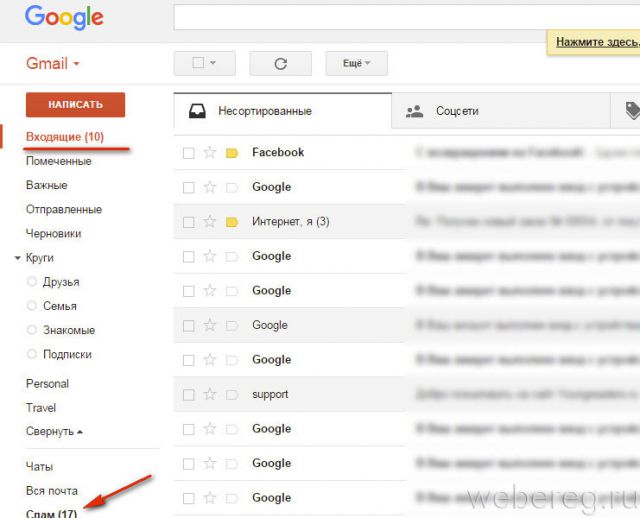Open the Чаты folder
640x518 pixels.
click(40, 467)
